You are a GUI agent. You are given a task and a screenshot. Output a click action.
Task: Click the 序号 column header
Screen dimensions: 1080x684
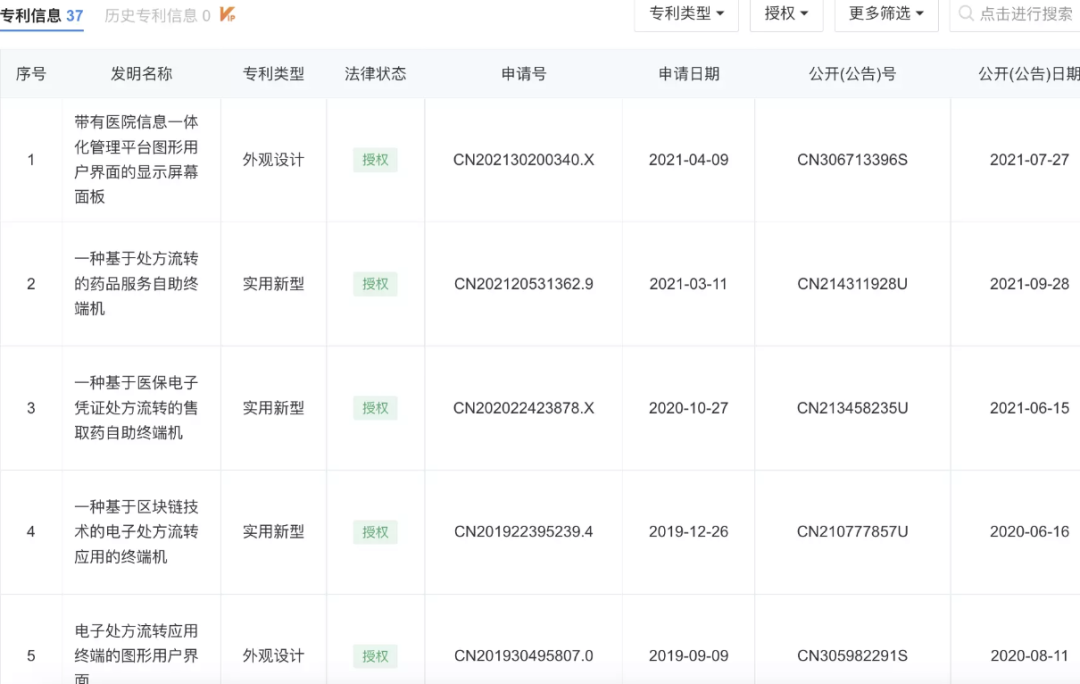pyautogui.click(x=31, y=73)
